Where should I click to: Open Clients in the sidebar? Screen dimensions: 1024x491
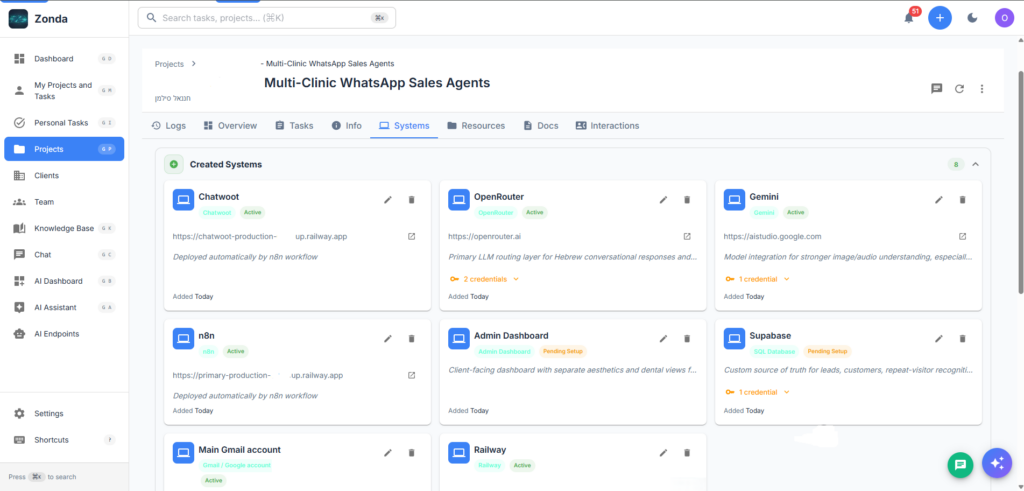64,176
